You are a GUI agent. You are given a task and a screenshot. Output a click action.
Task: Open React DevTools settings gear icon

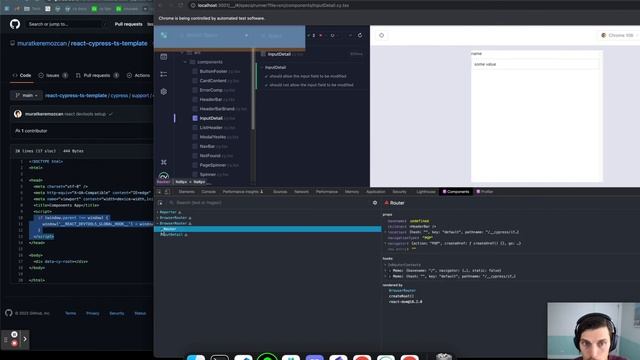tap(375, 203)
